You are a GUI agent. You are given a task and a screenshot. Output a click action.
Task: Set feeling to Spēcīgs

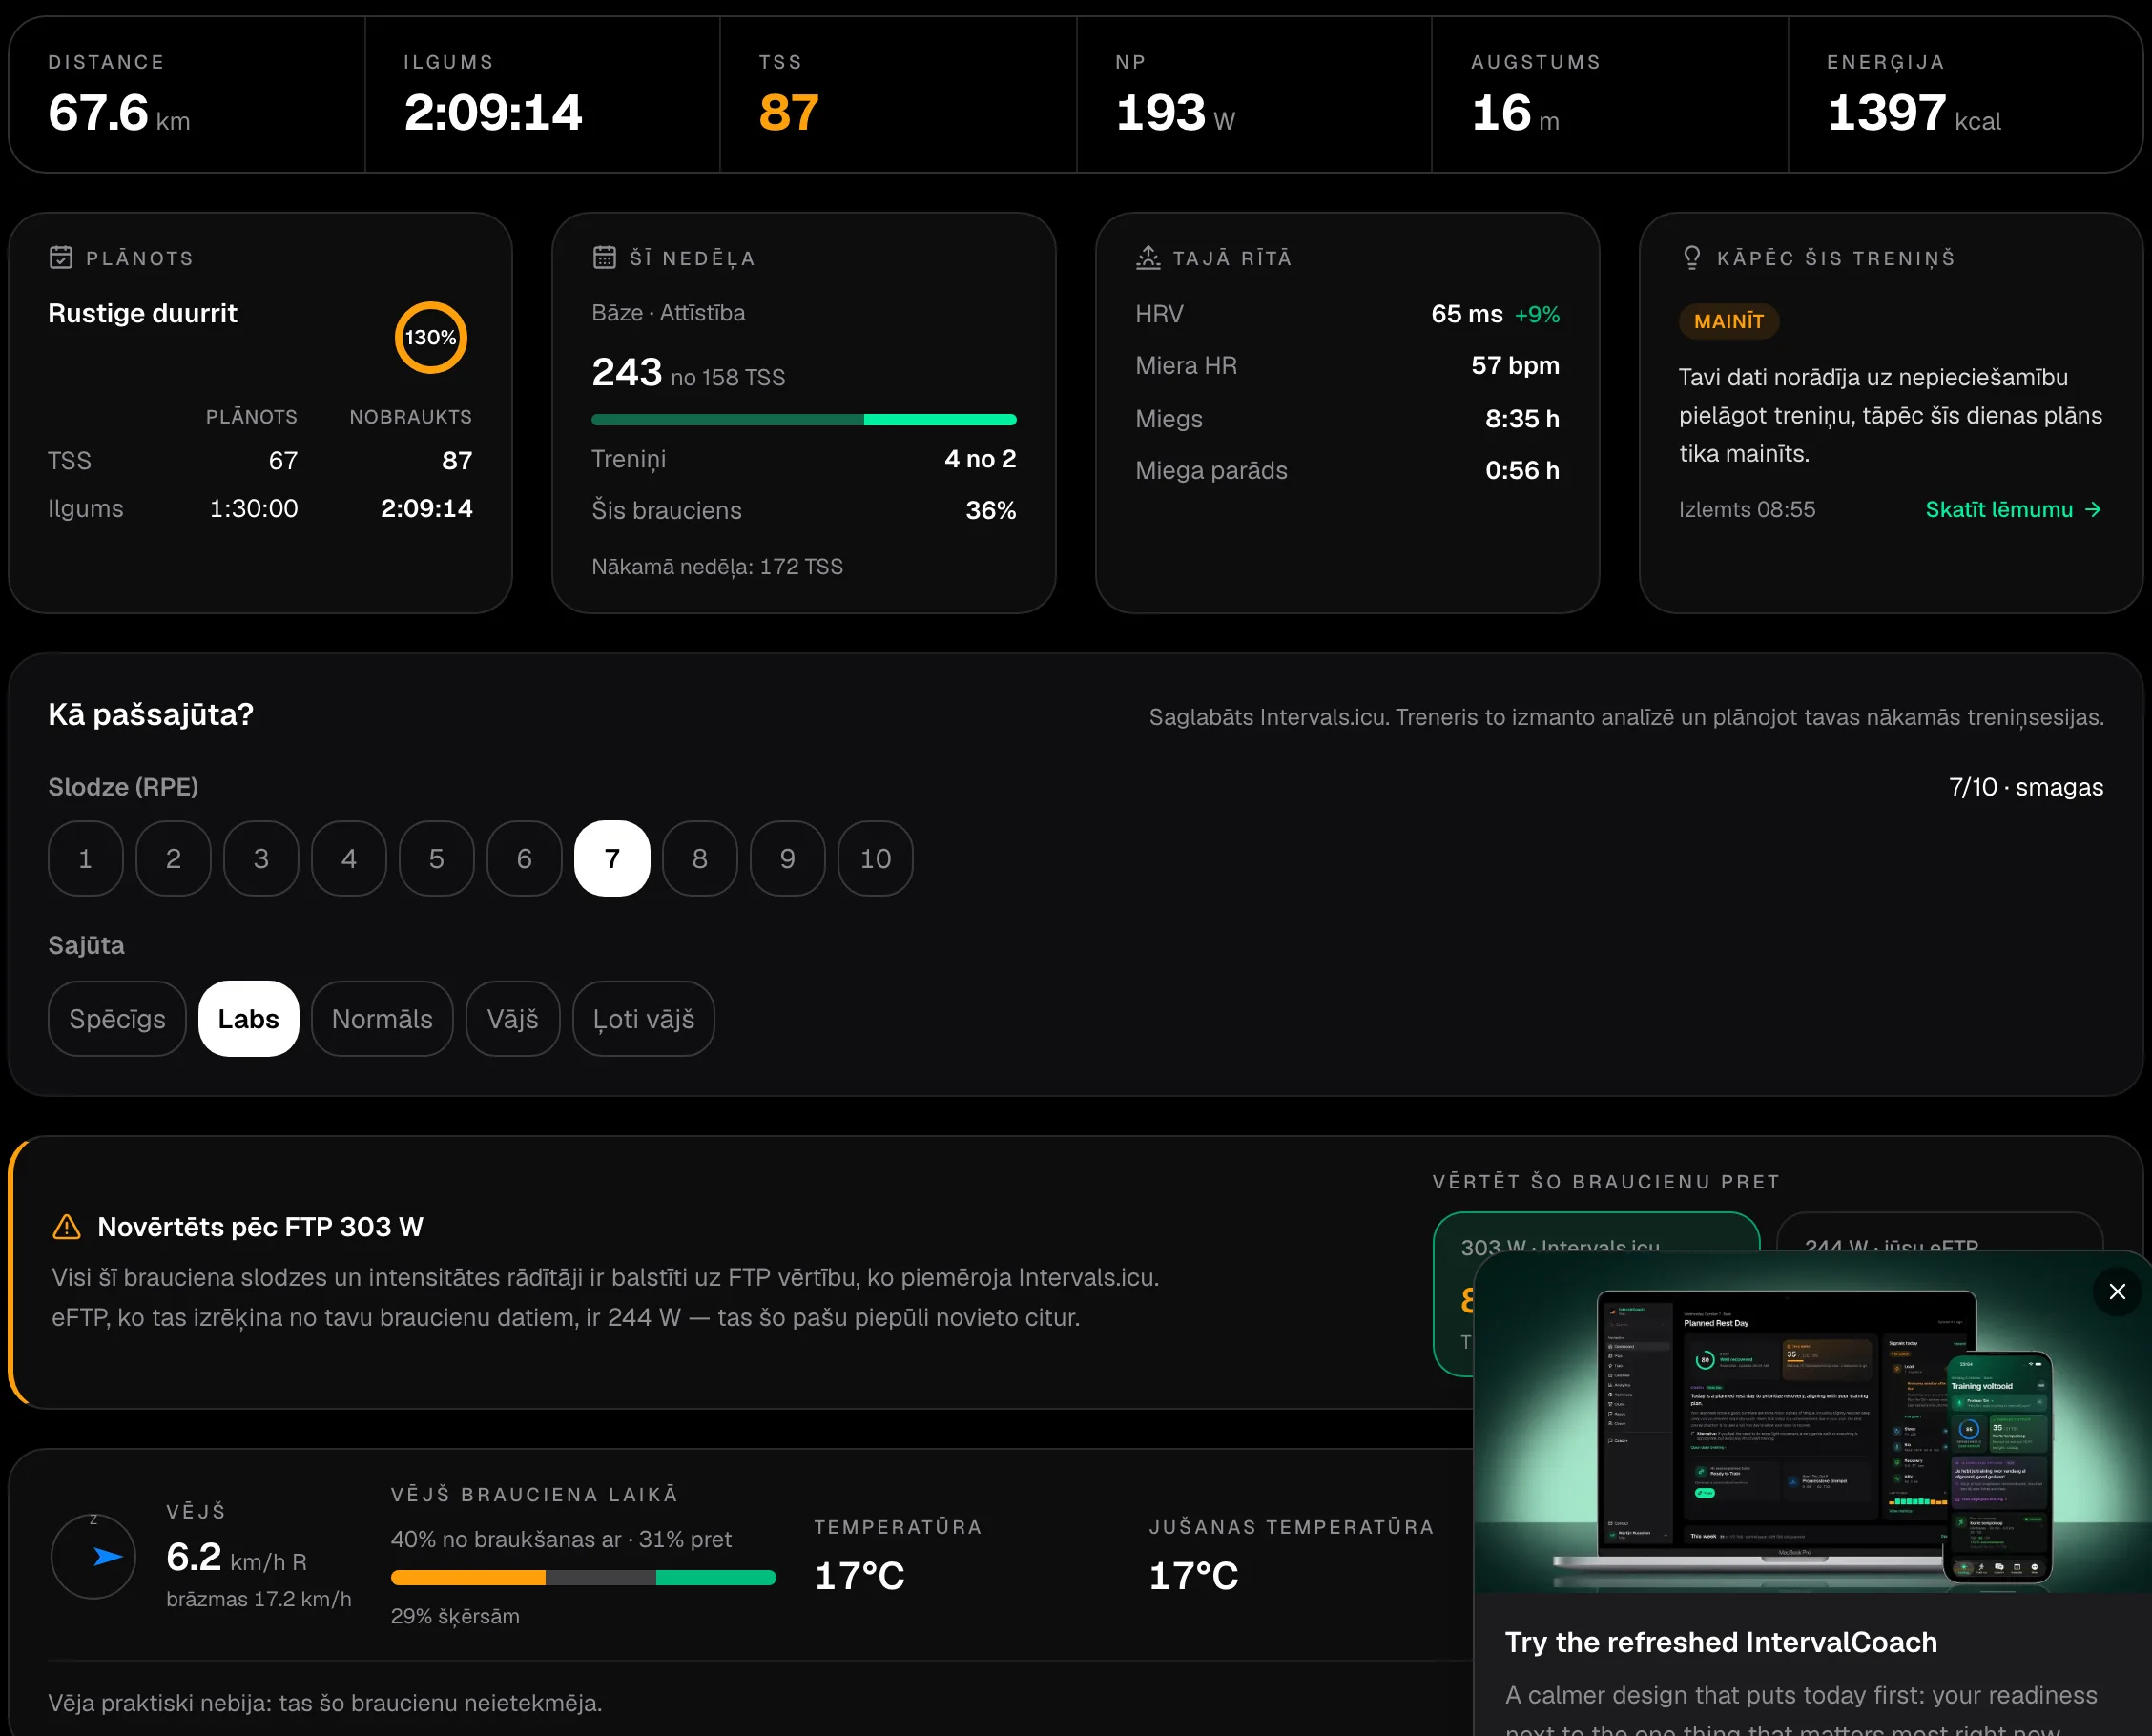(x=117, y=1019)
